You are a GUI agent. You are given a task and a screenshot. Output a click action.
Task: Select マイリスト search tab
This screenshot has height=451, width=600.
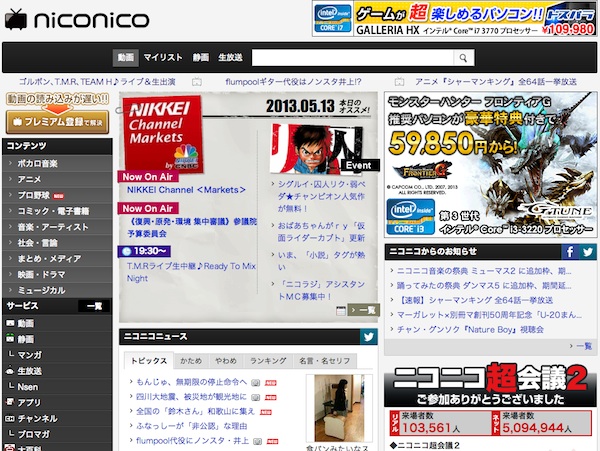(163, 58)
